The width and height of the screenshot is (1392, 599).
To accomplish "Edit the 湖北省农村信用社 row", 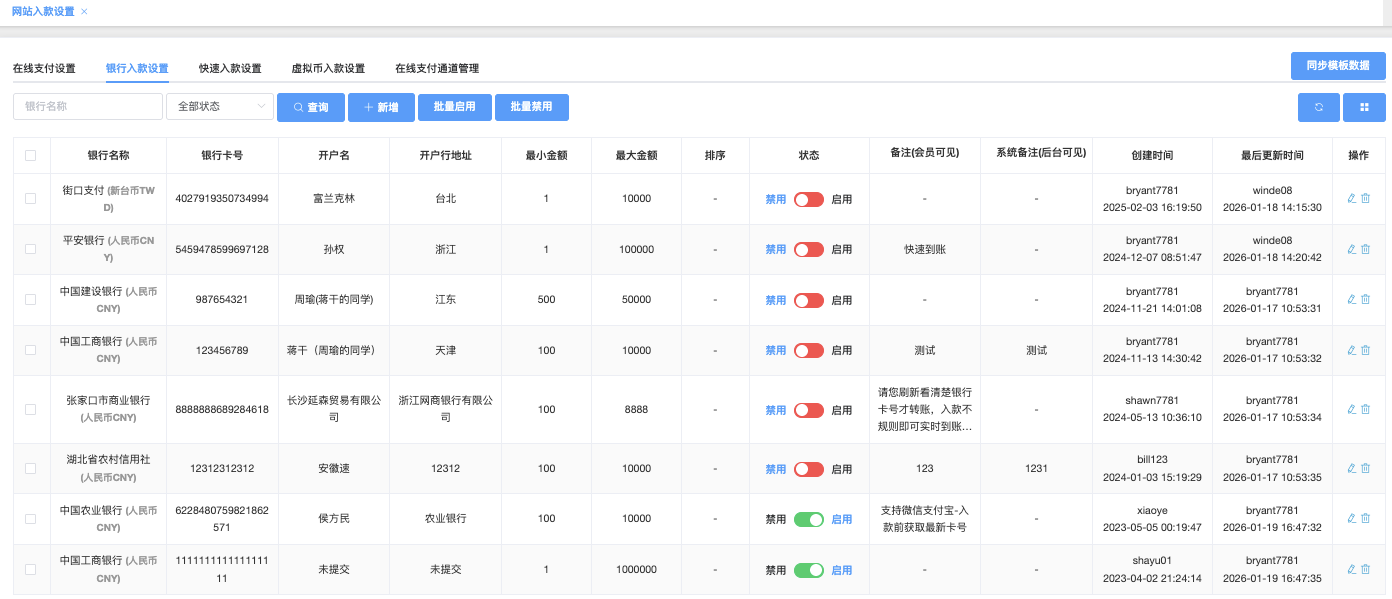I will [x=1352, y=468].
